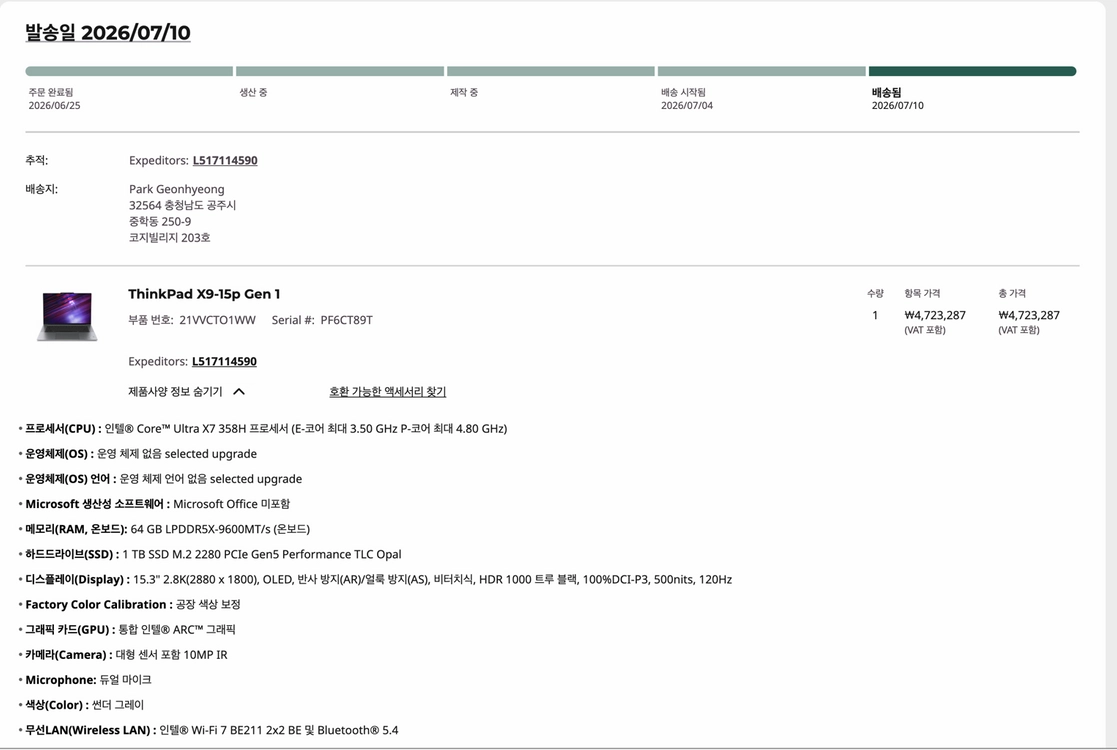Click the Microsoft Office 미포함 row

(154, 504)
